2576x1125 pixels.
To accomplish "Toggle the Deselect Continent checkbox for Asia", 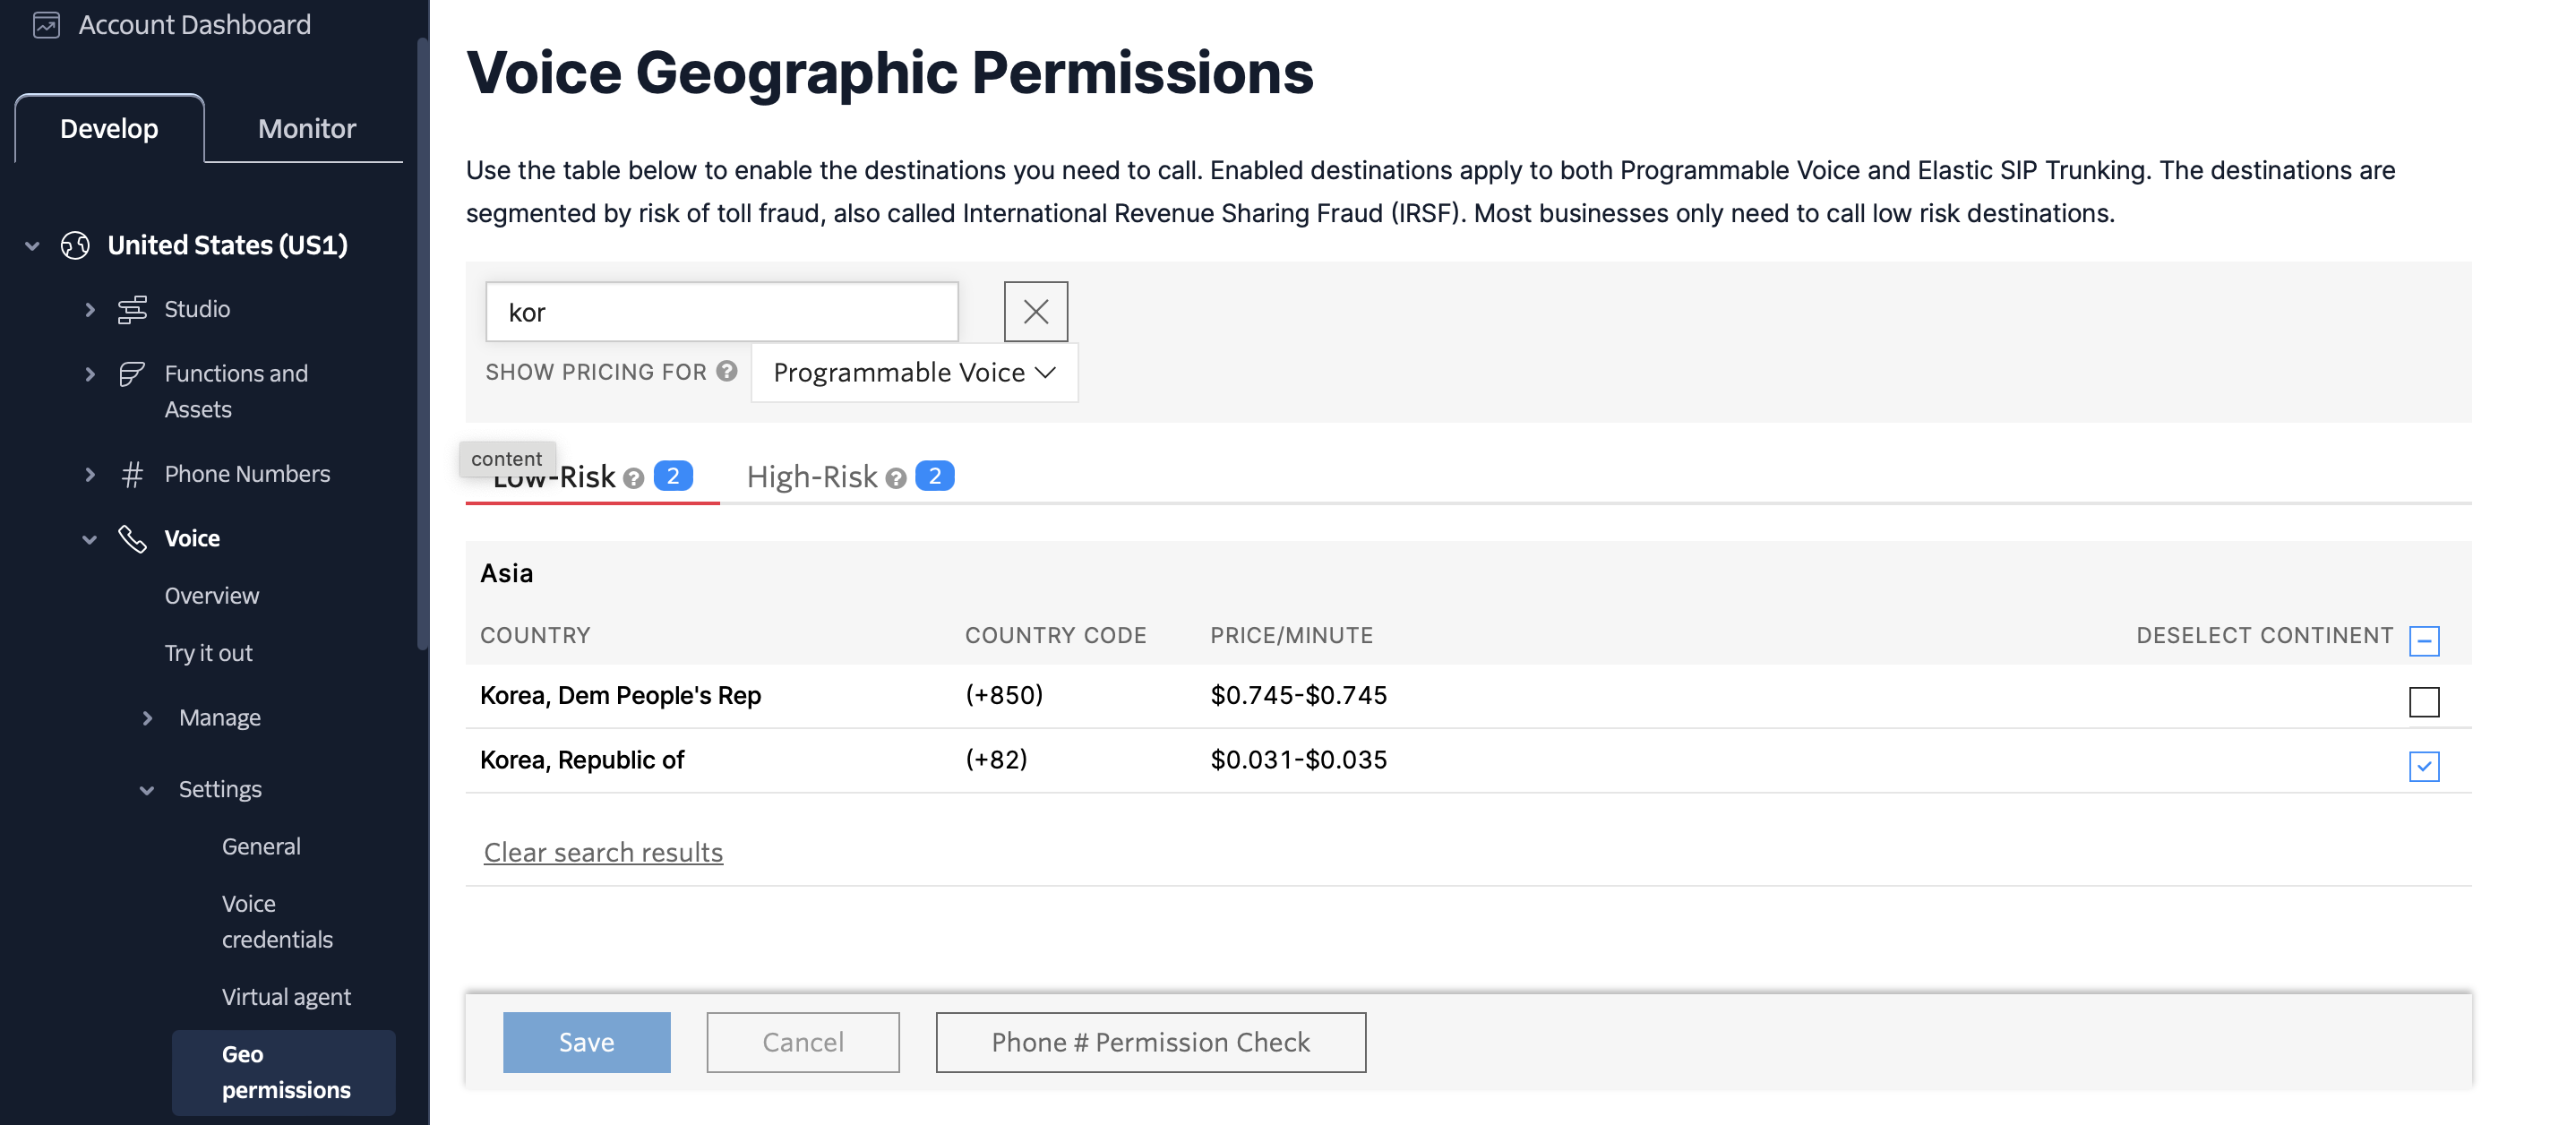I will tap(2423, 640).
